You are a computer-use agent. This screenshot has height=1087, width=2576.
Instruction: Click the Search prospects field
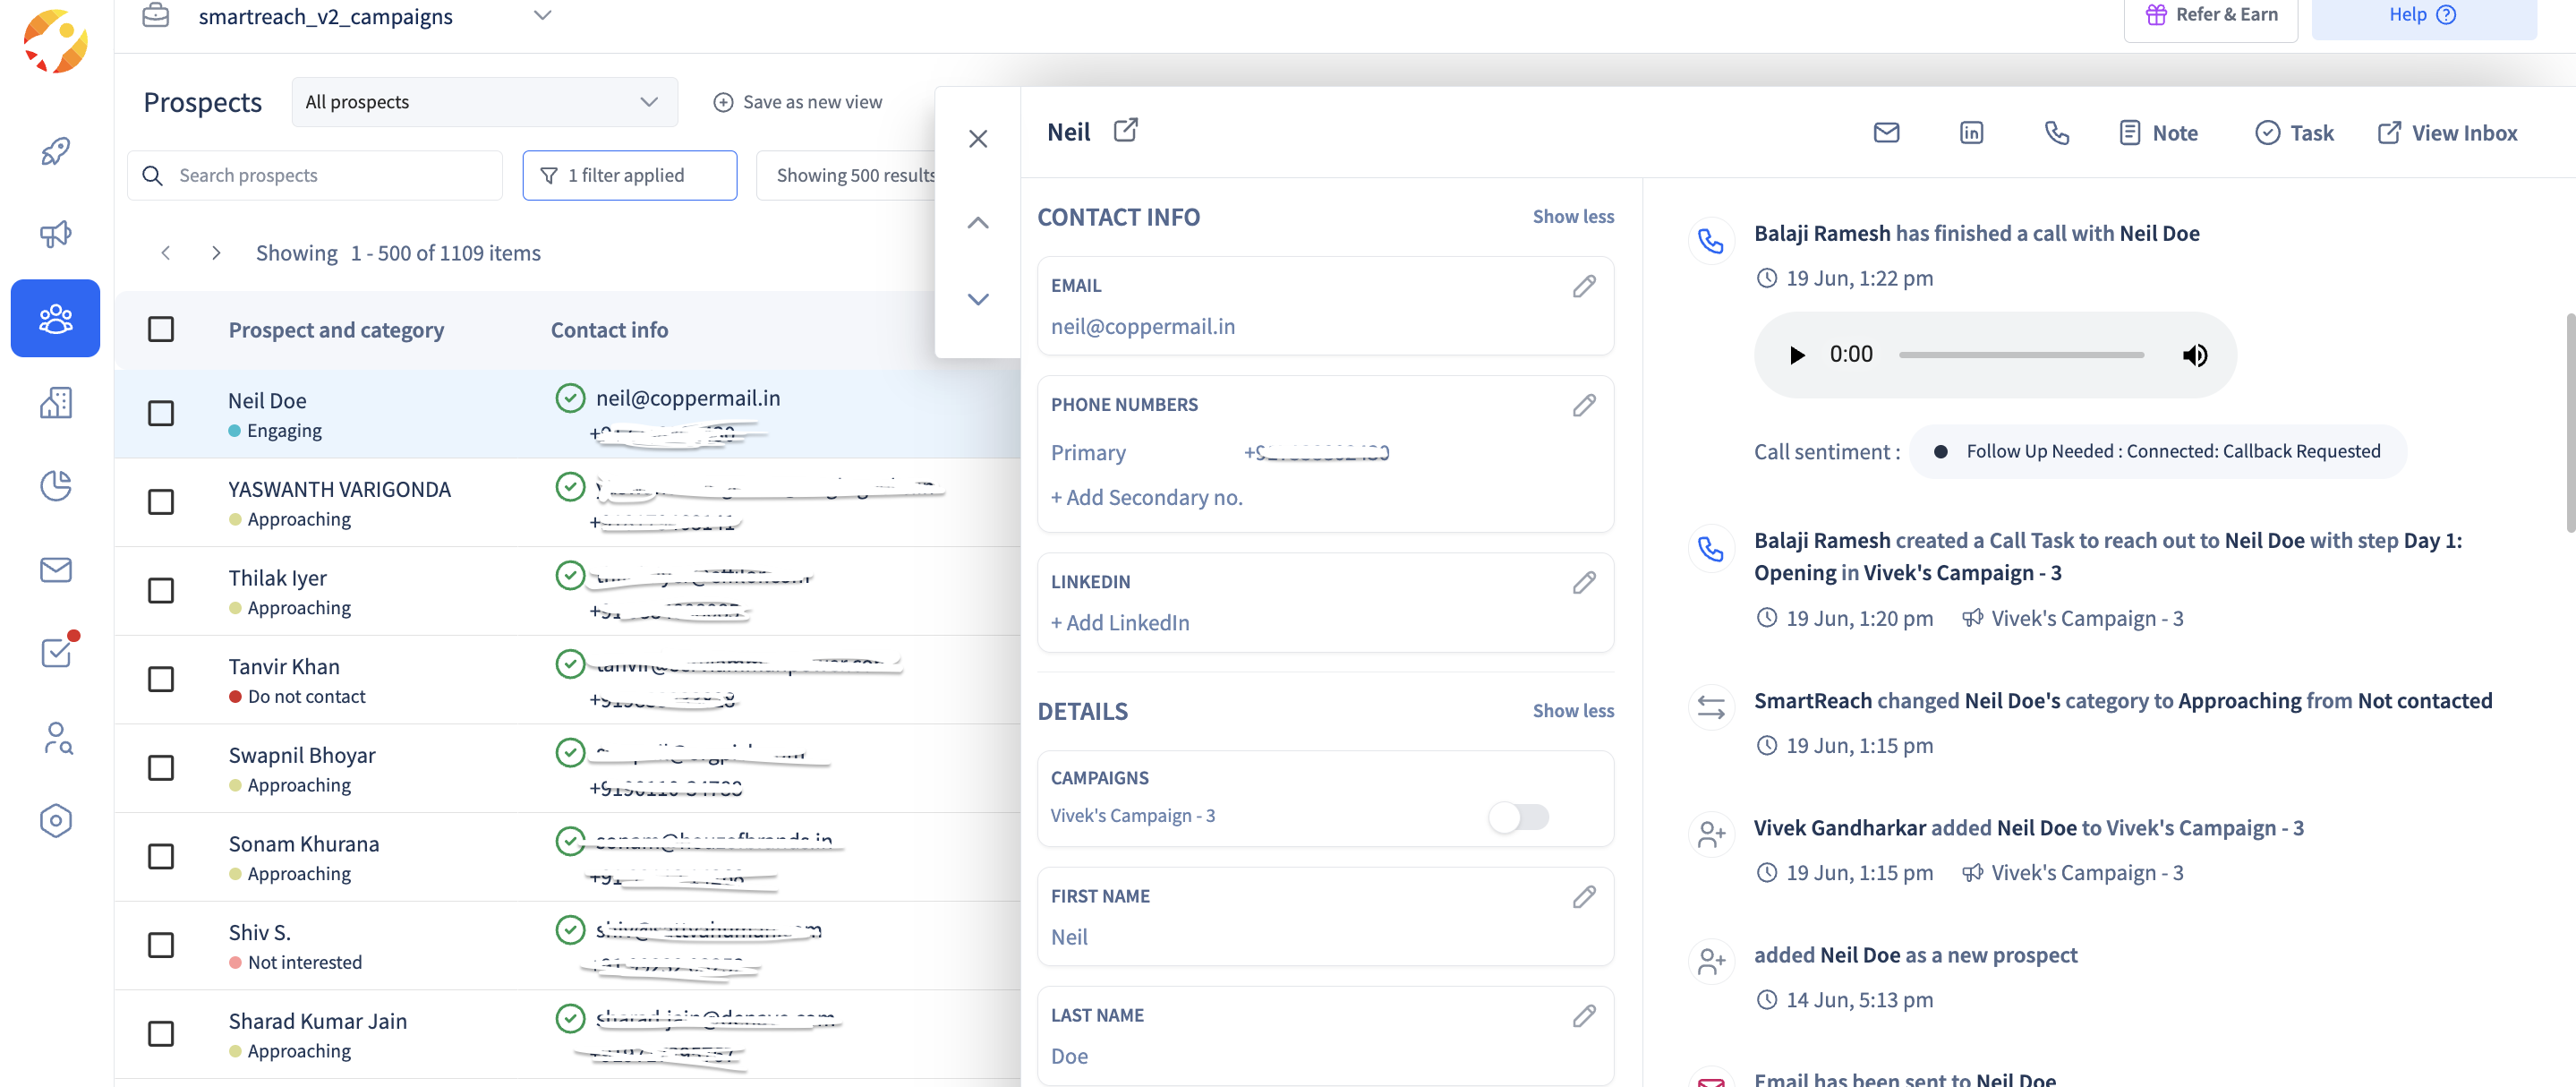(314, 175)
